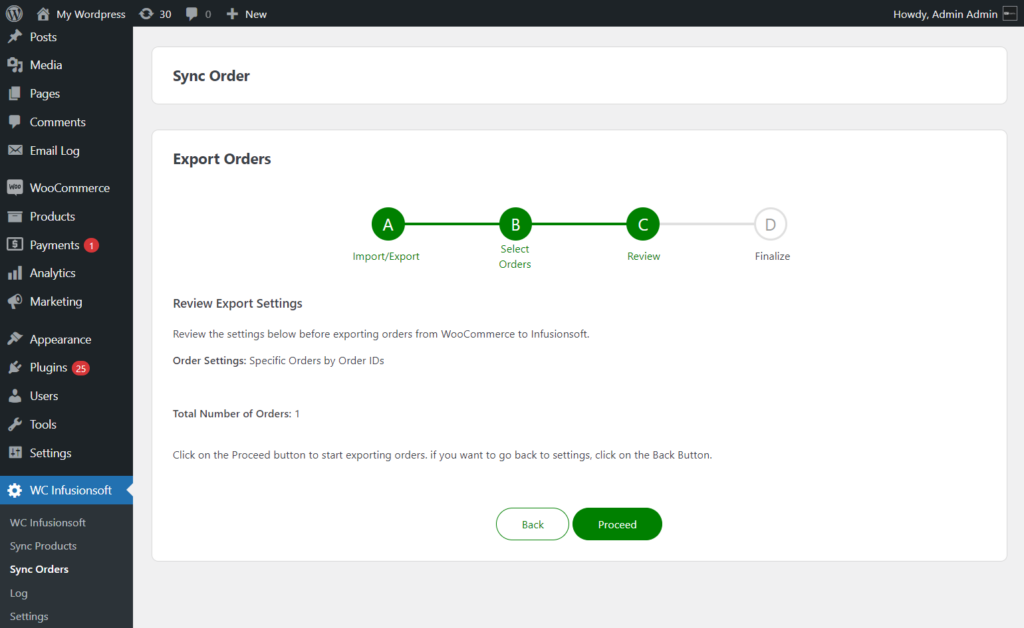Click the plus icon for New
The image size is (1024, 628).
tap(232, 14)
